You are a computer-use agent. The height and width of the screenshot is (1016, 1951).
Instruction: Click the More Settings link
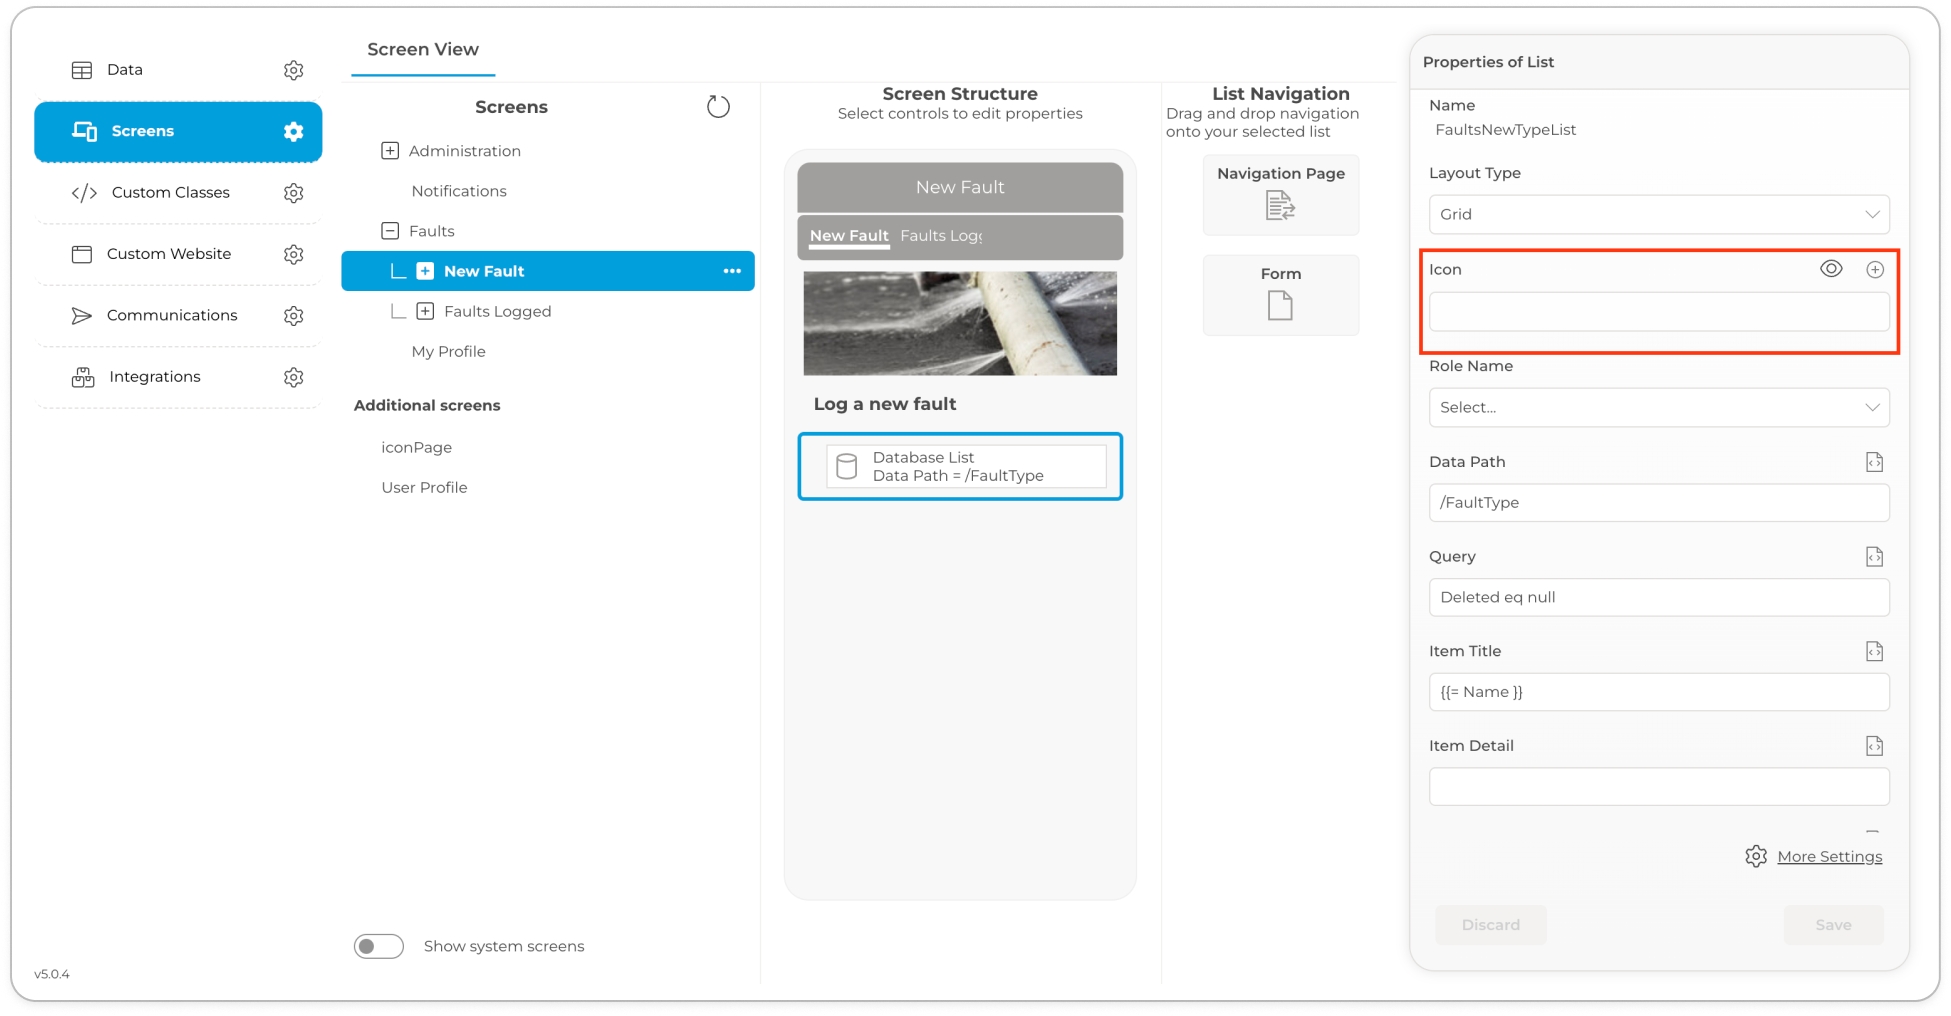click(x=1829, y=857)
